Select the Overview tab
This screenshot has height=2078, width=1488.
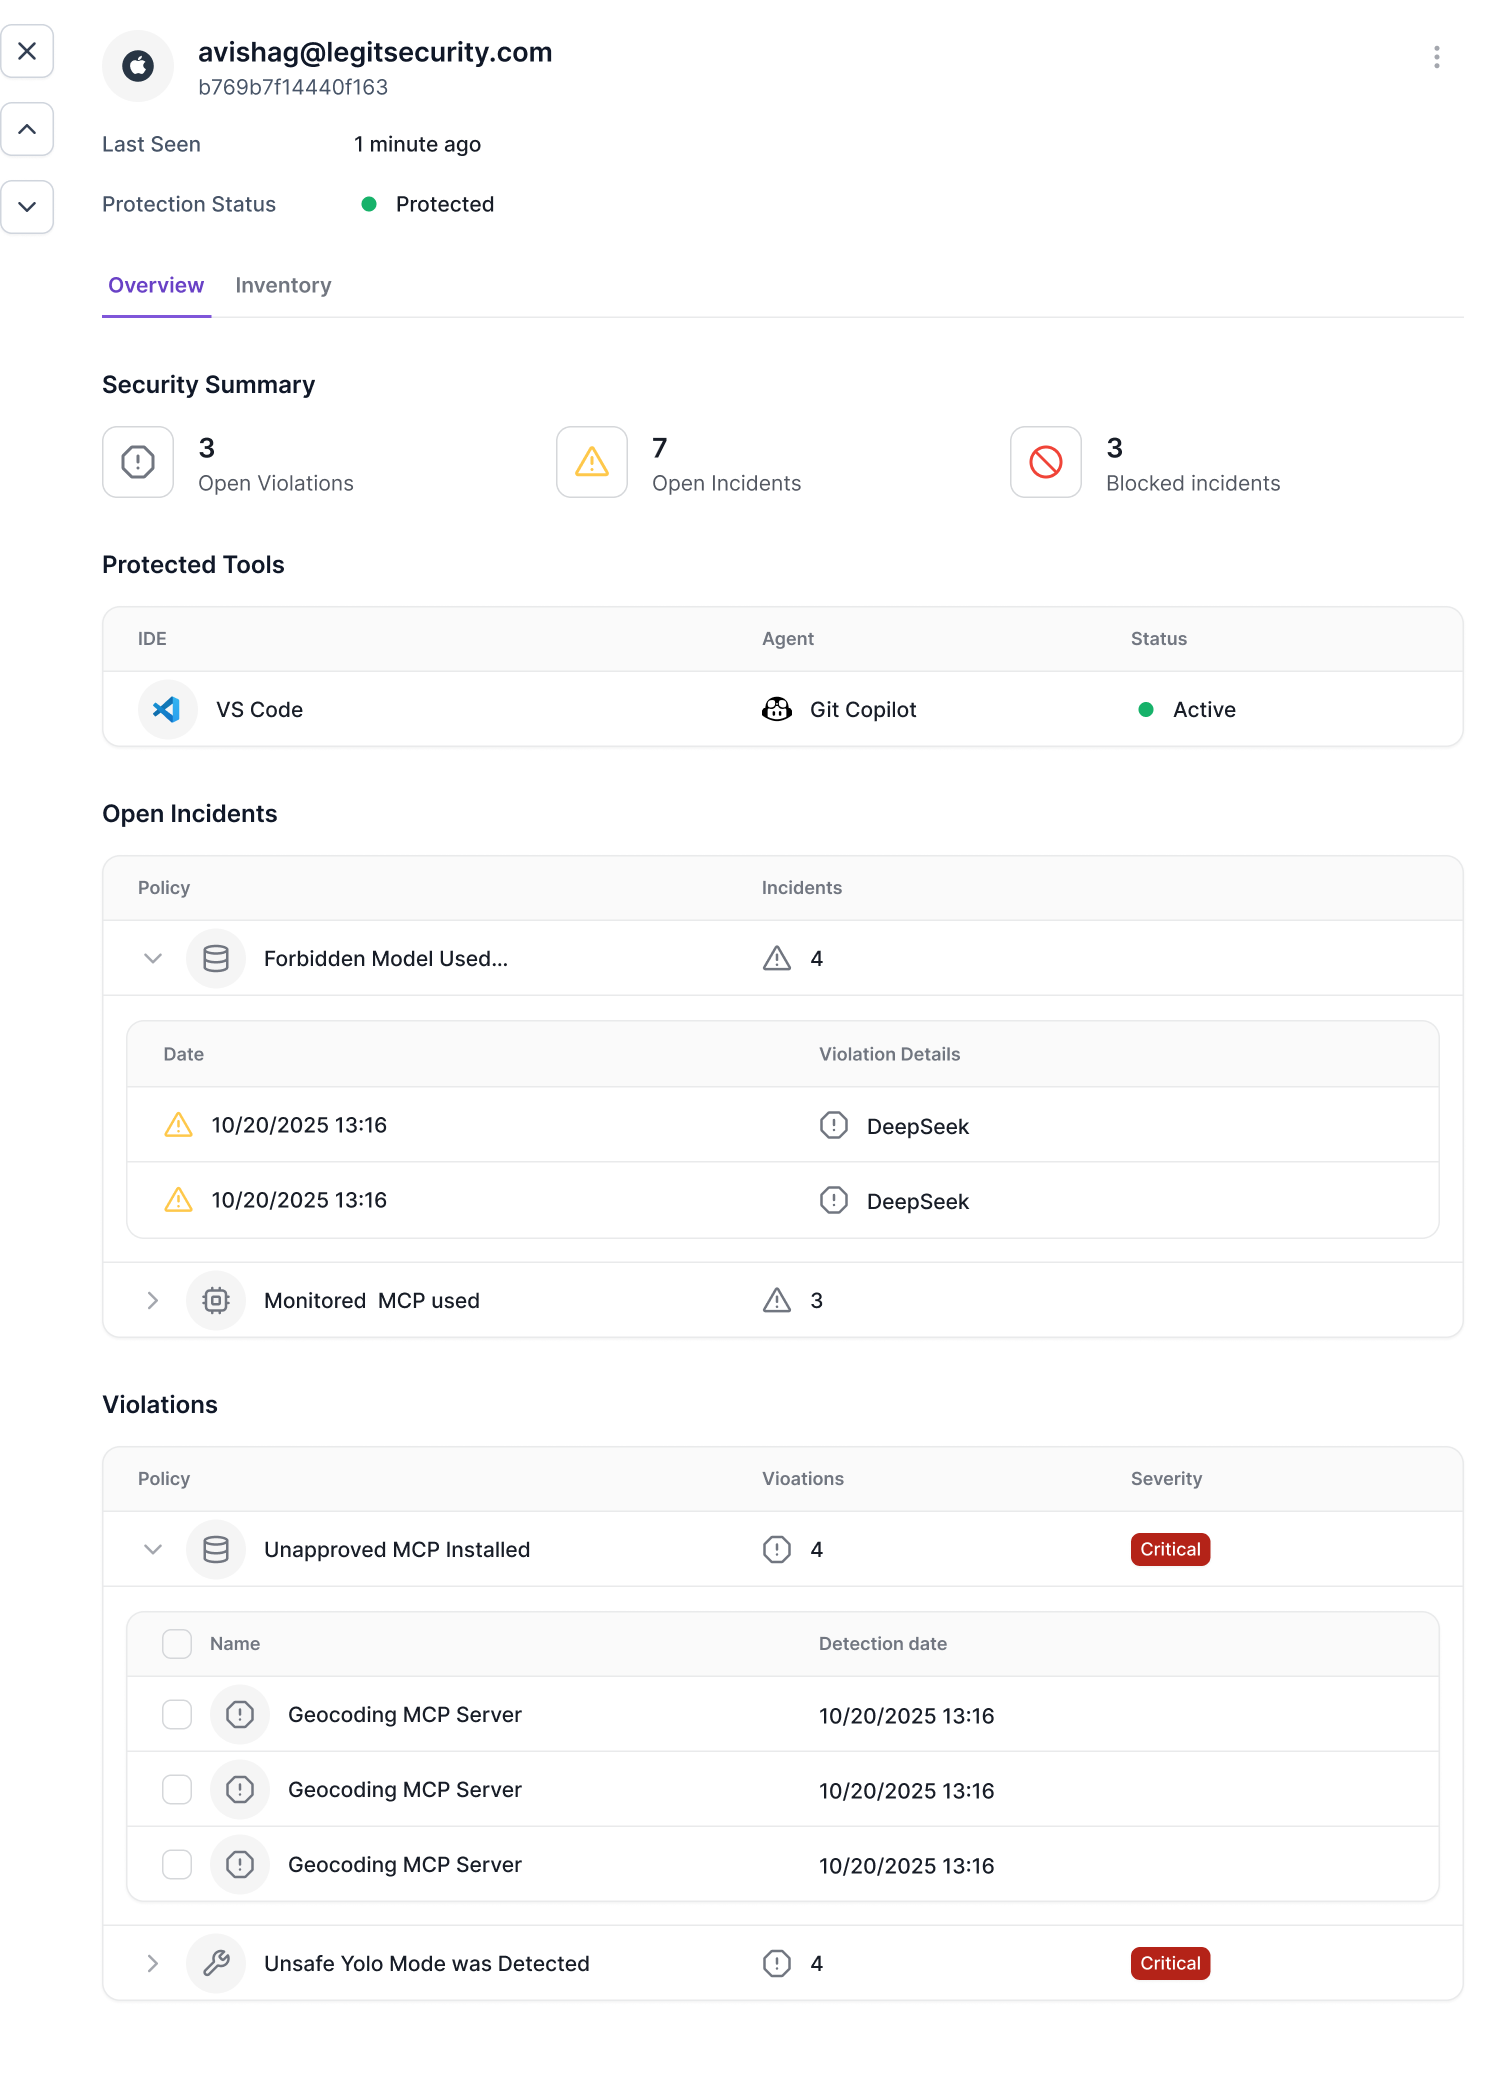(x=156, y=286)
